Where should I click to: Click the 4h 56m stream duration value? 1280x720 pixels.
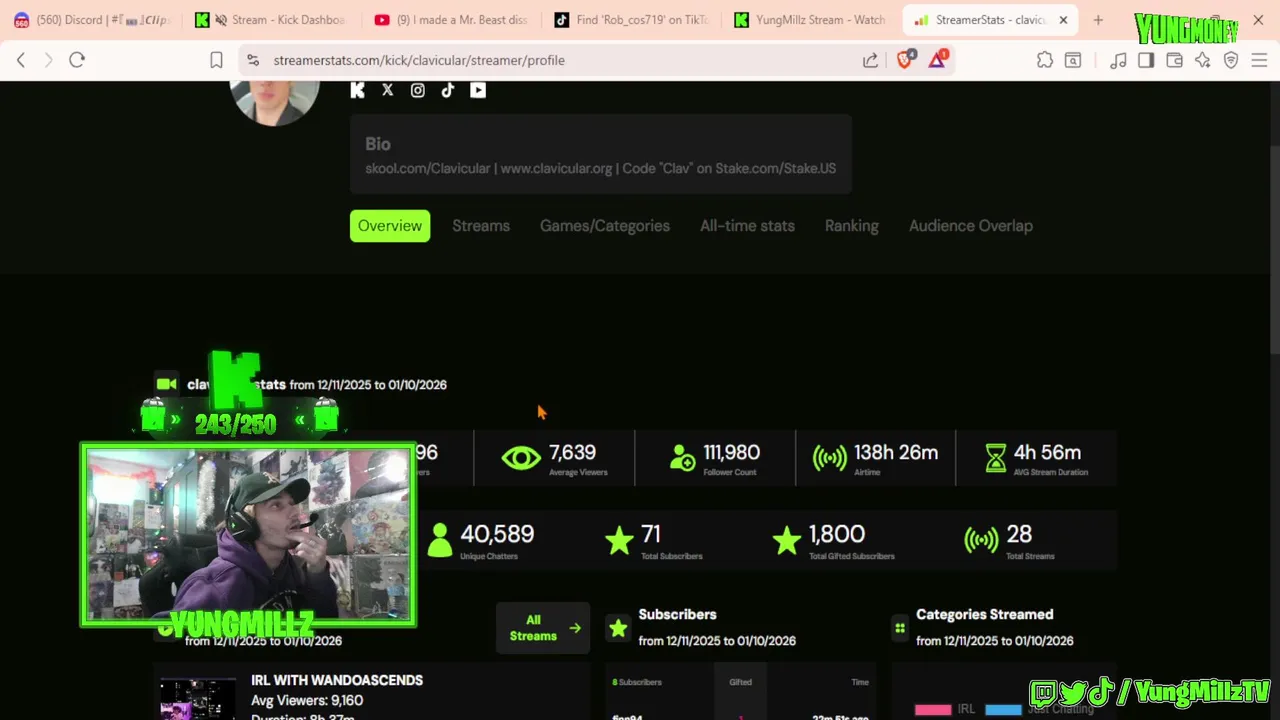1047,453
